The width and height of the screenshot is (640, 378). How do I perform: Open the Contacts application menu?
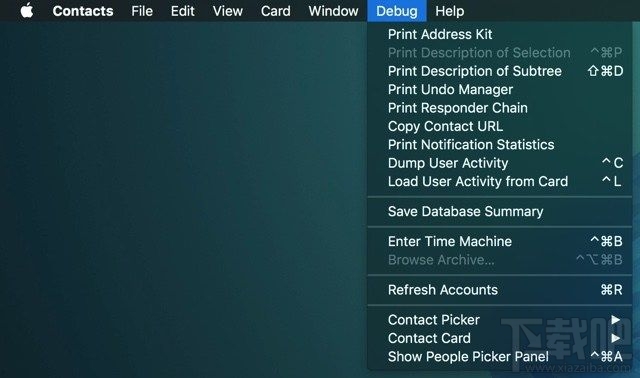tap(83, 11)
